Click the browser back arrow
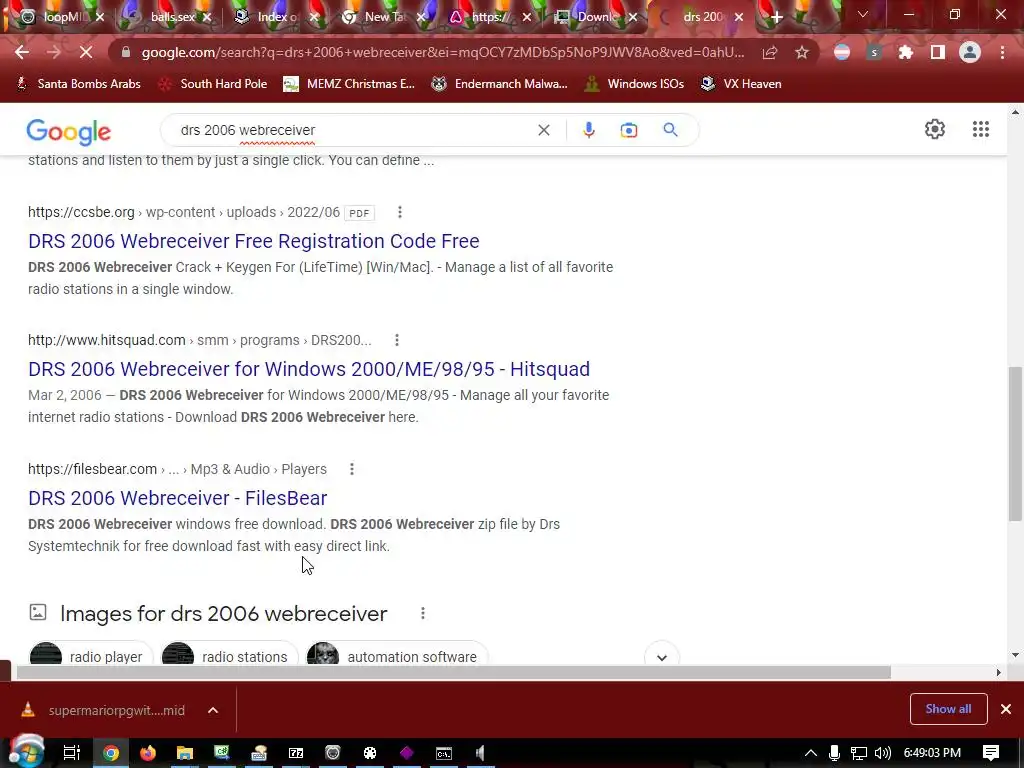Viewport: 1024px width, 768px height. 22,52
